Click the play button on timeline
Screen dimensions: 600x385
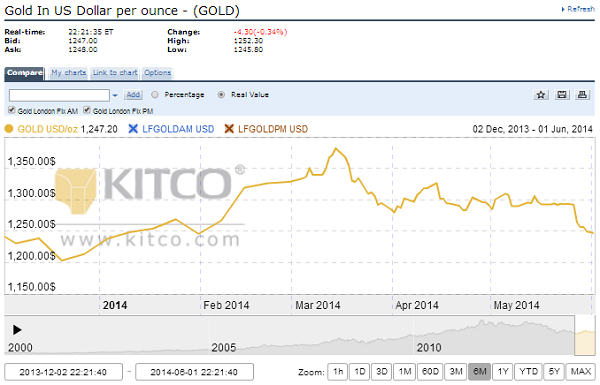[17, 330]
